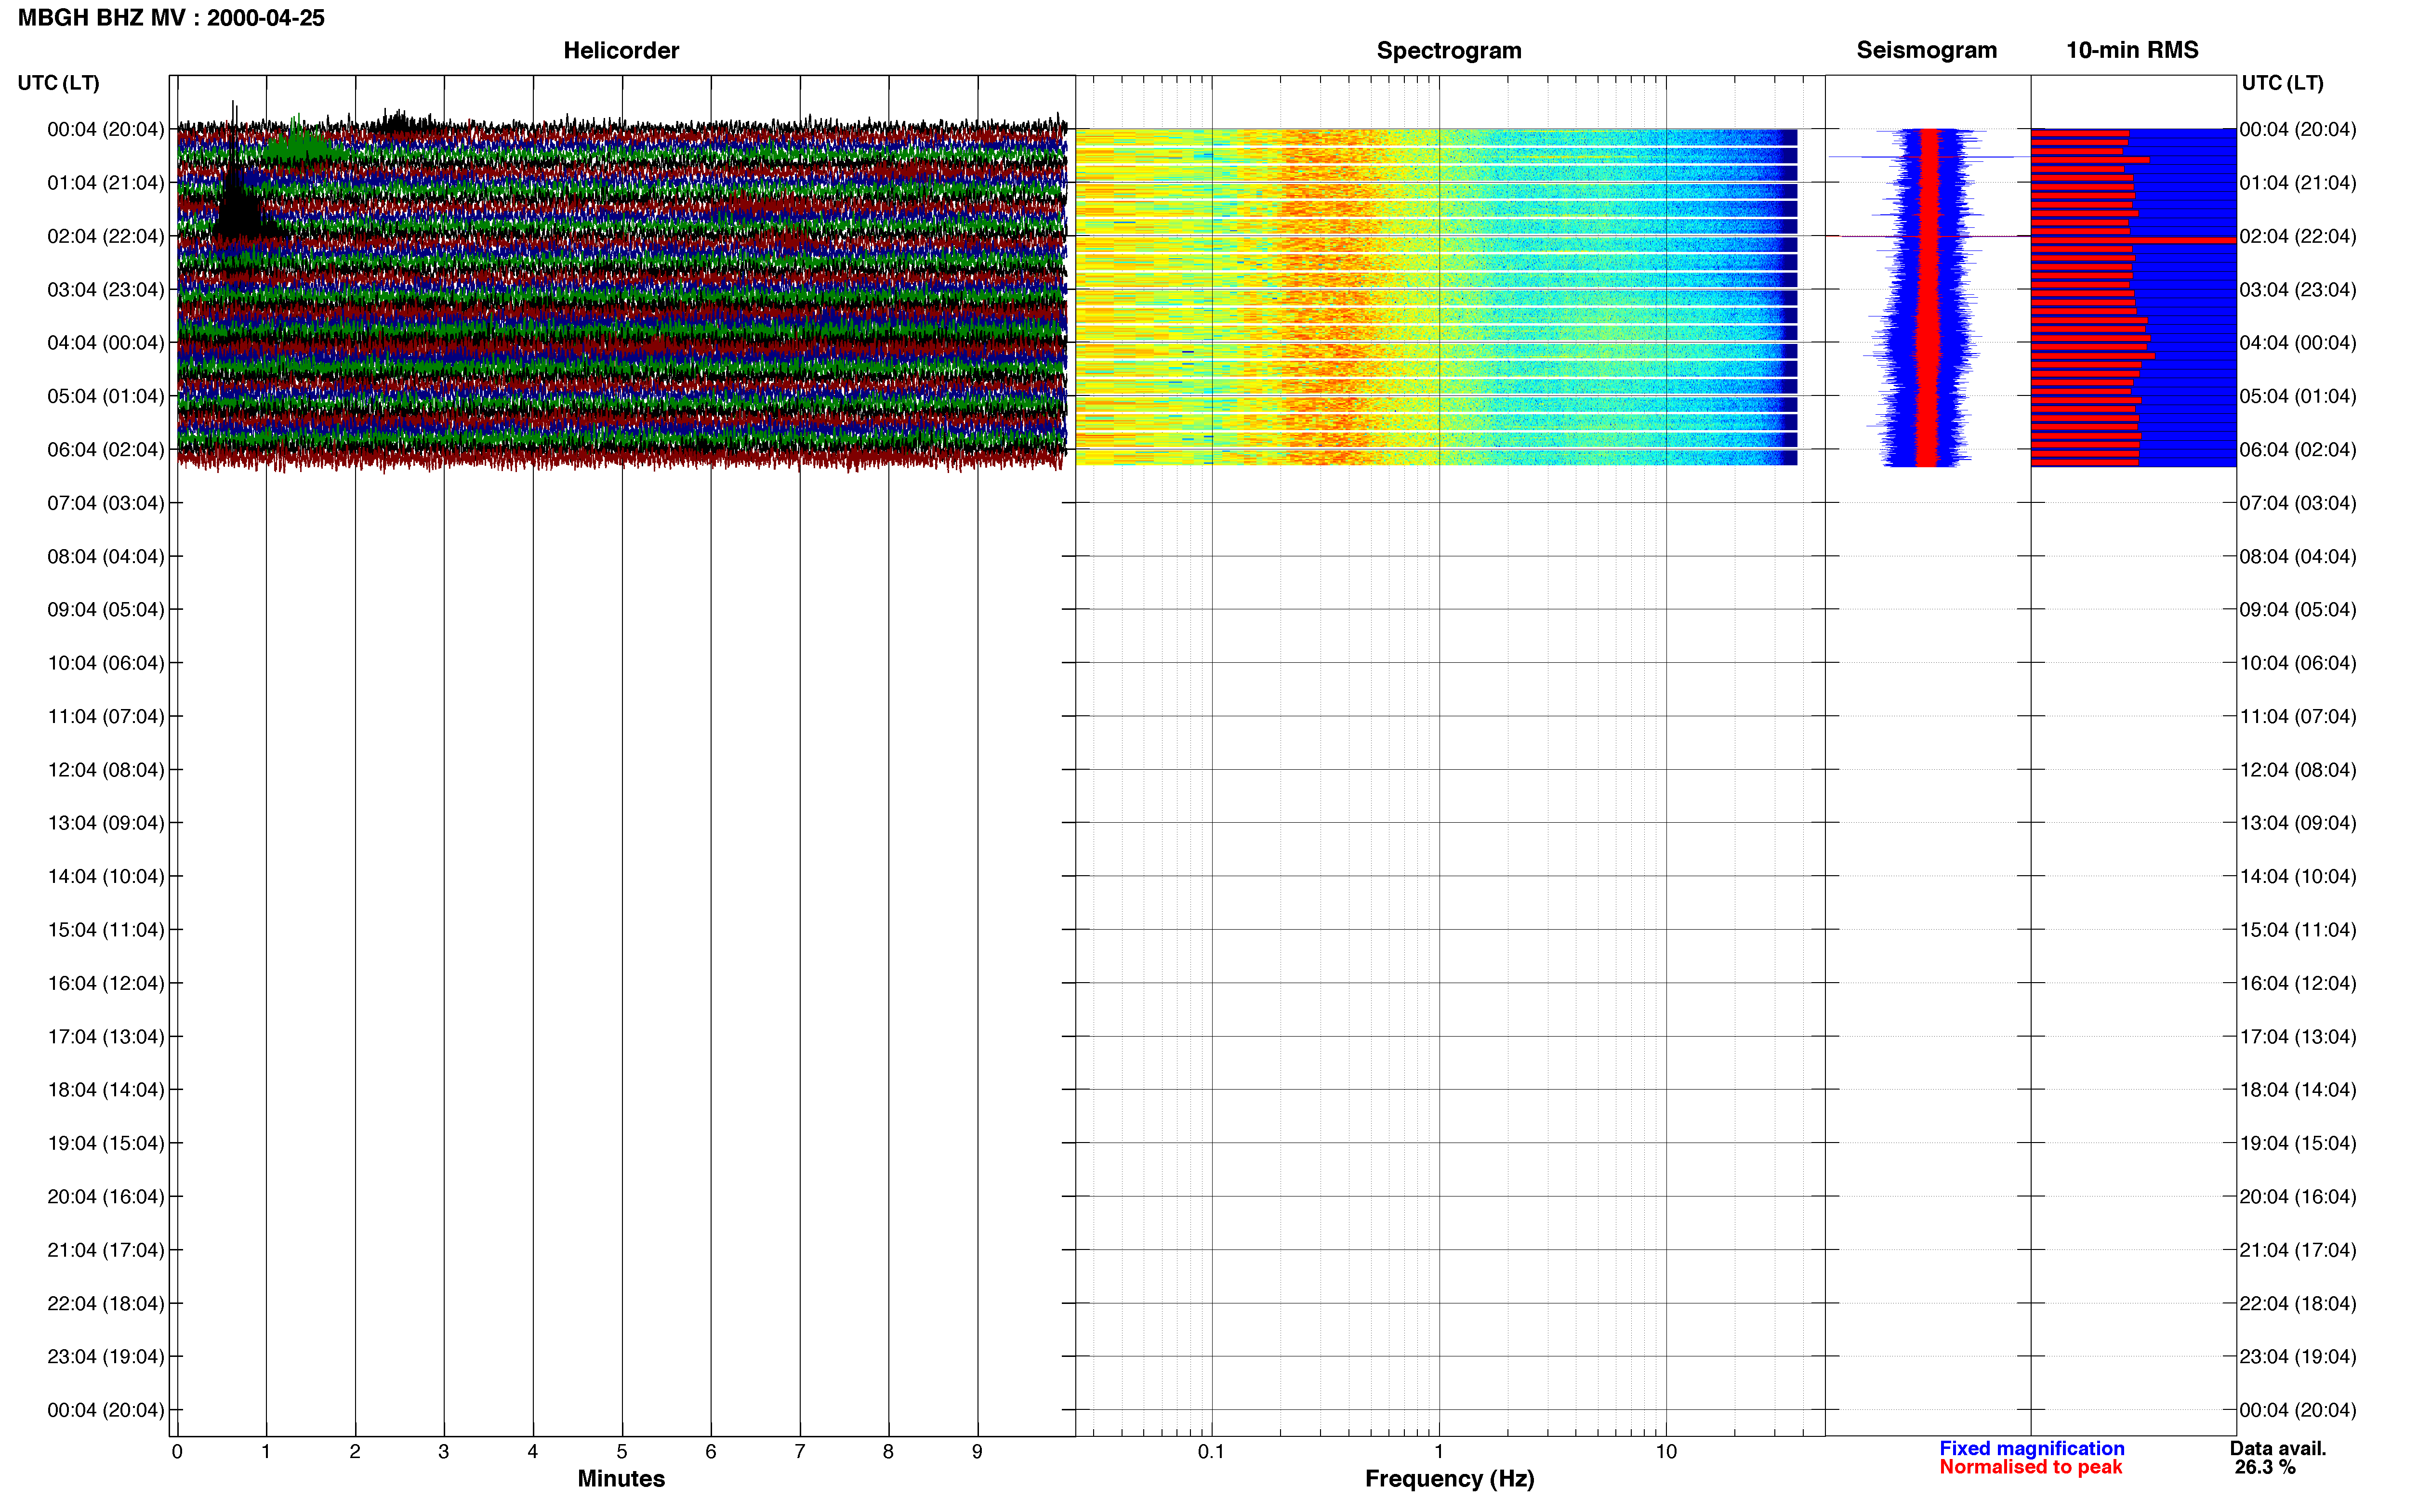Click the red seismogram trace center
The width and height of the screenshot is (2418, 1512).
(x=1928, y=297)
